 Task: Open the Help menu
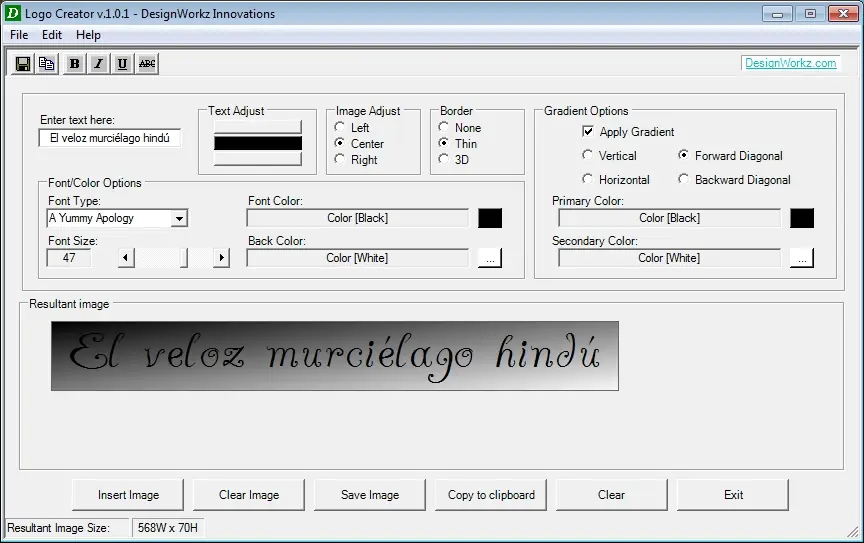pos(88,35)
